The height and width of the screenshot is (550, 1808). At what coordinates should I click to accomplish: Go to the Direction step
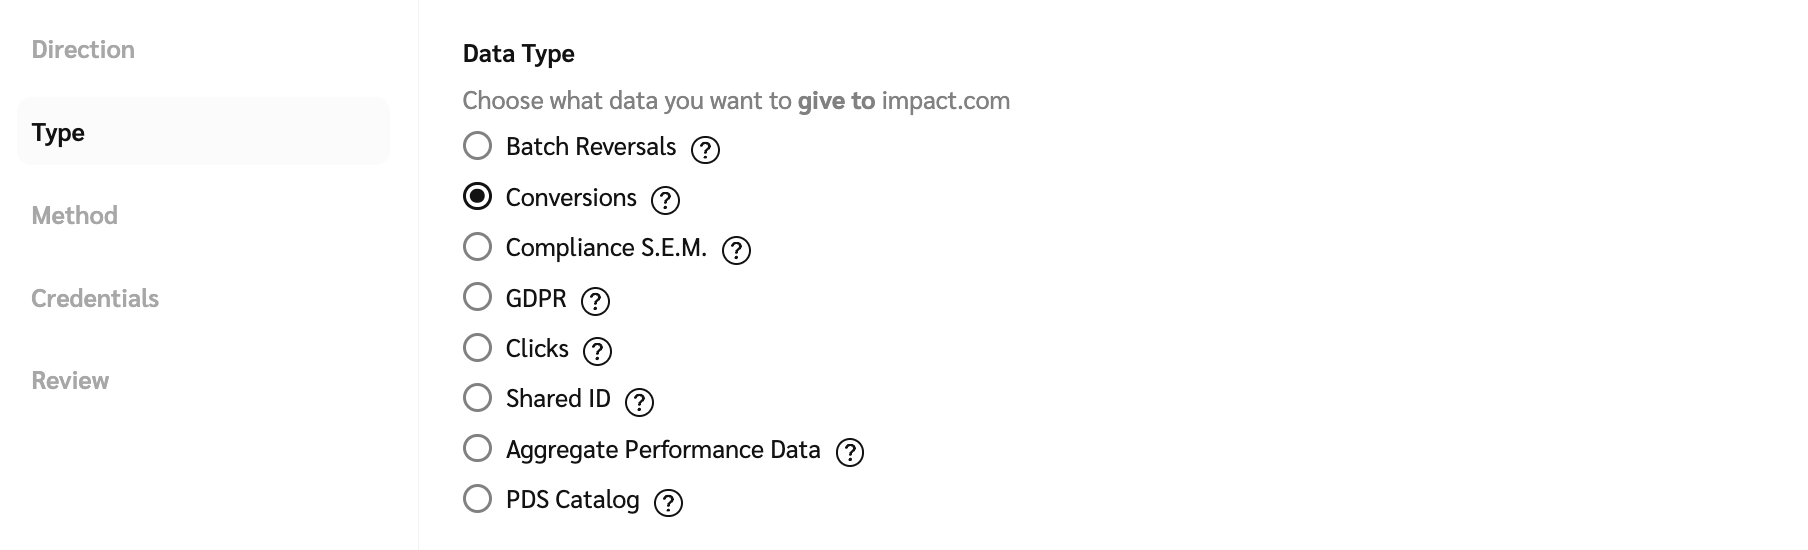click(x=83, y=50)
